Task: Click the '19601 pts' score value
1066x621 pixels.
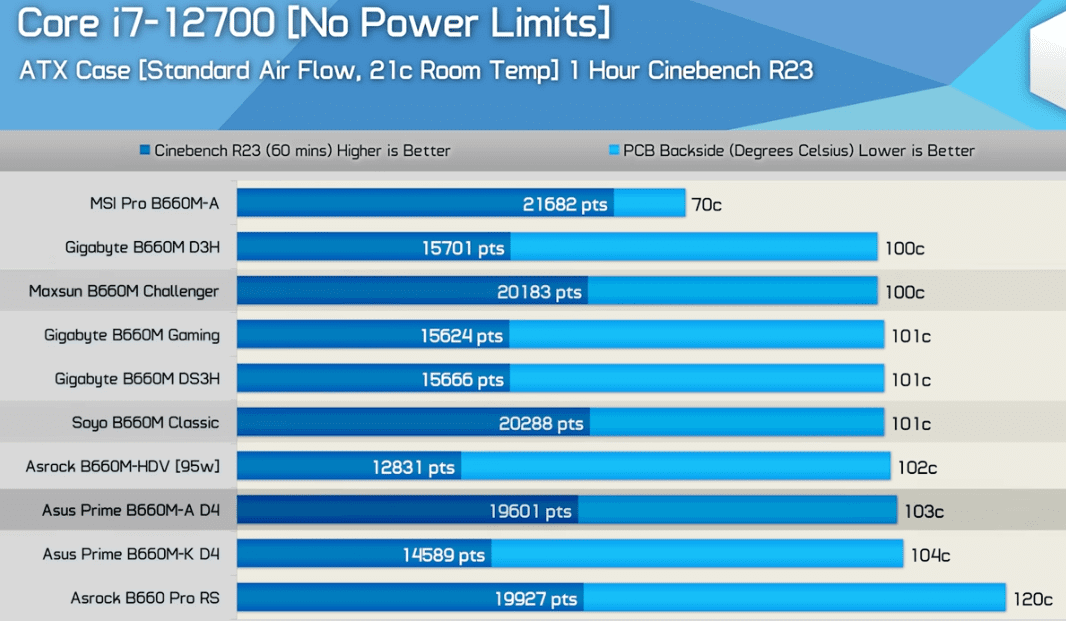Action: point(530,511)
